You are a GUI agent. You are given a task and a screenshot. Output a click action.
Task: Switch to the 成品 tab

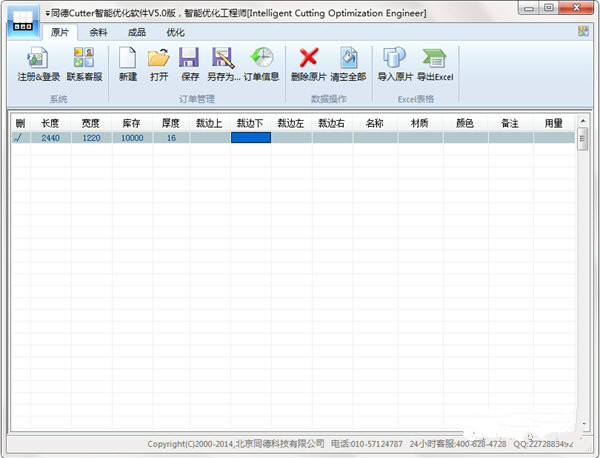(x=137, y=33)
